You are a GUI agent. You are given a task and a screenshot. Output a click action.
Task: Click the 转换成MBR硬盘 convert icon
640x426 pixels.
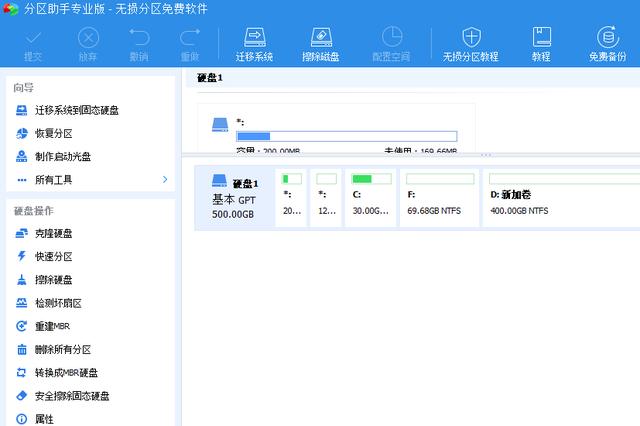click(21, 373)
